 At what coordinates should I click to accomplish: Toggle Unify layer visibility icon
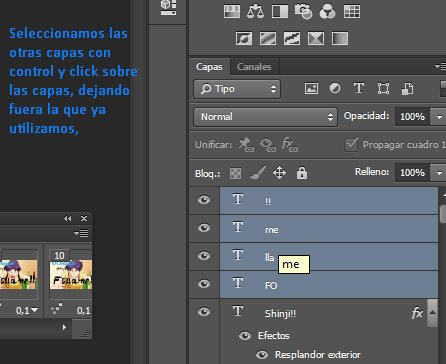click(268, 145)
